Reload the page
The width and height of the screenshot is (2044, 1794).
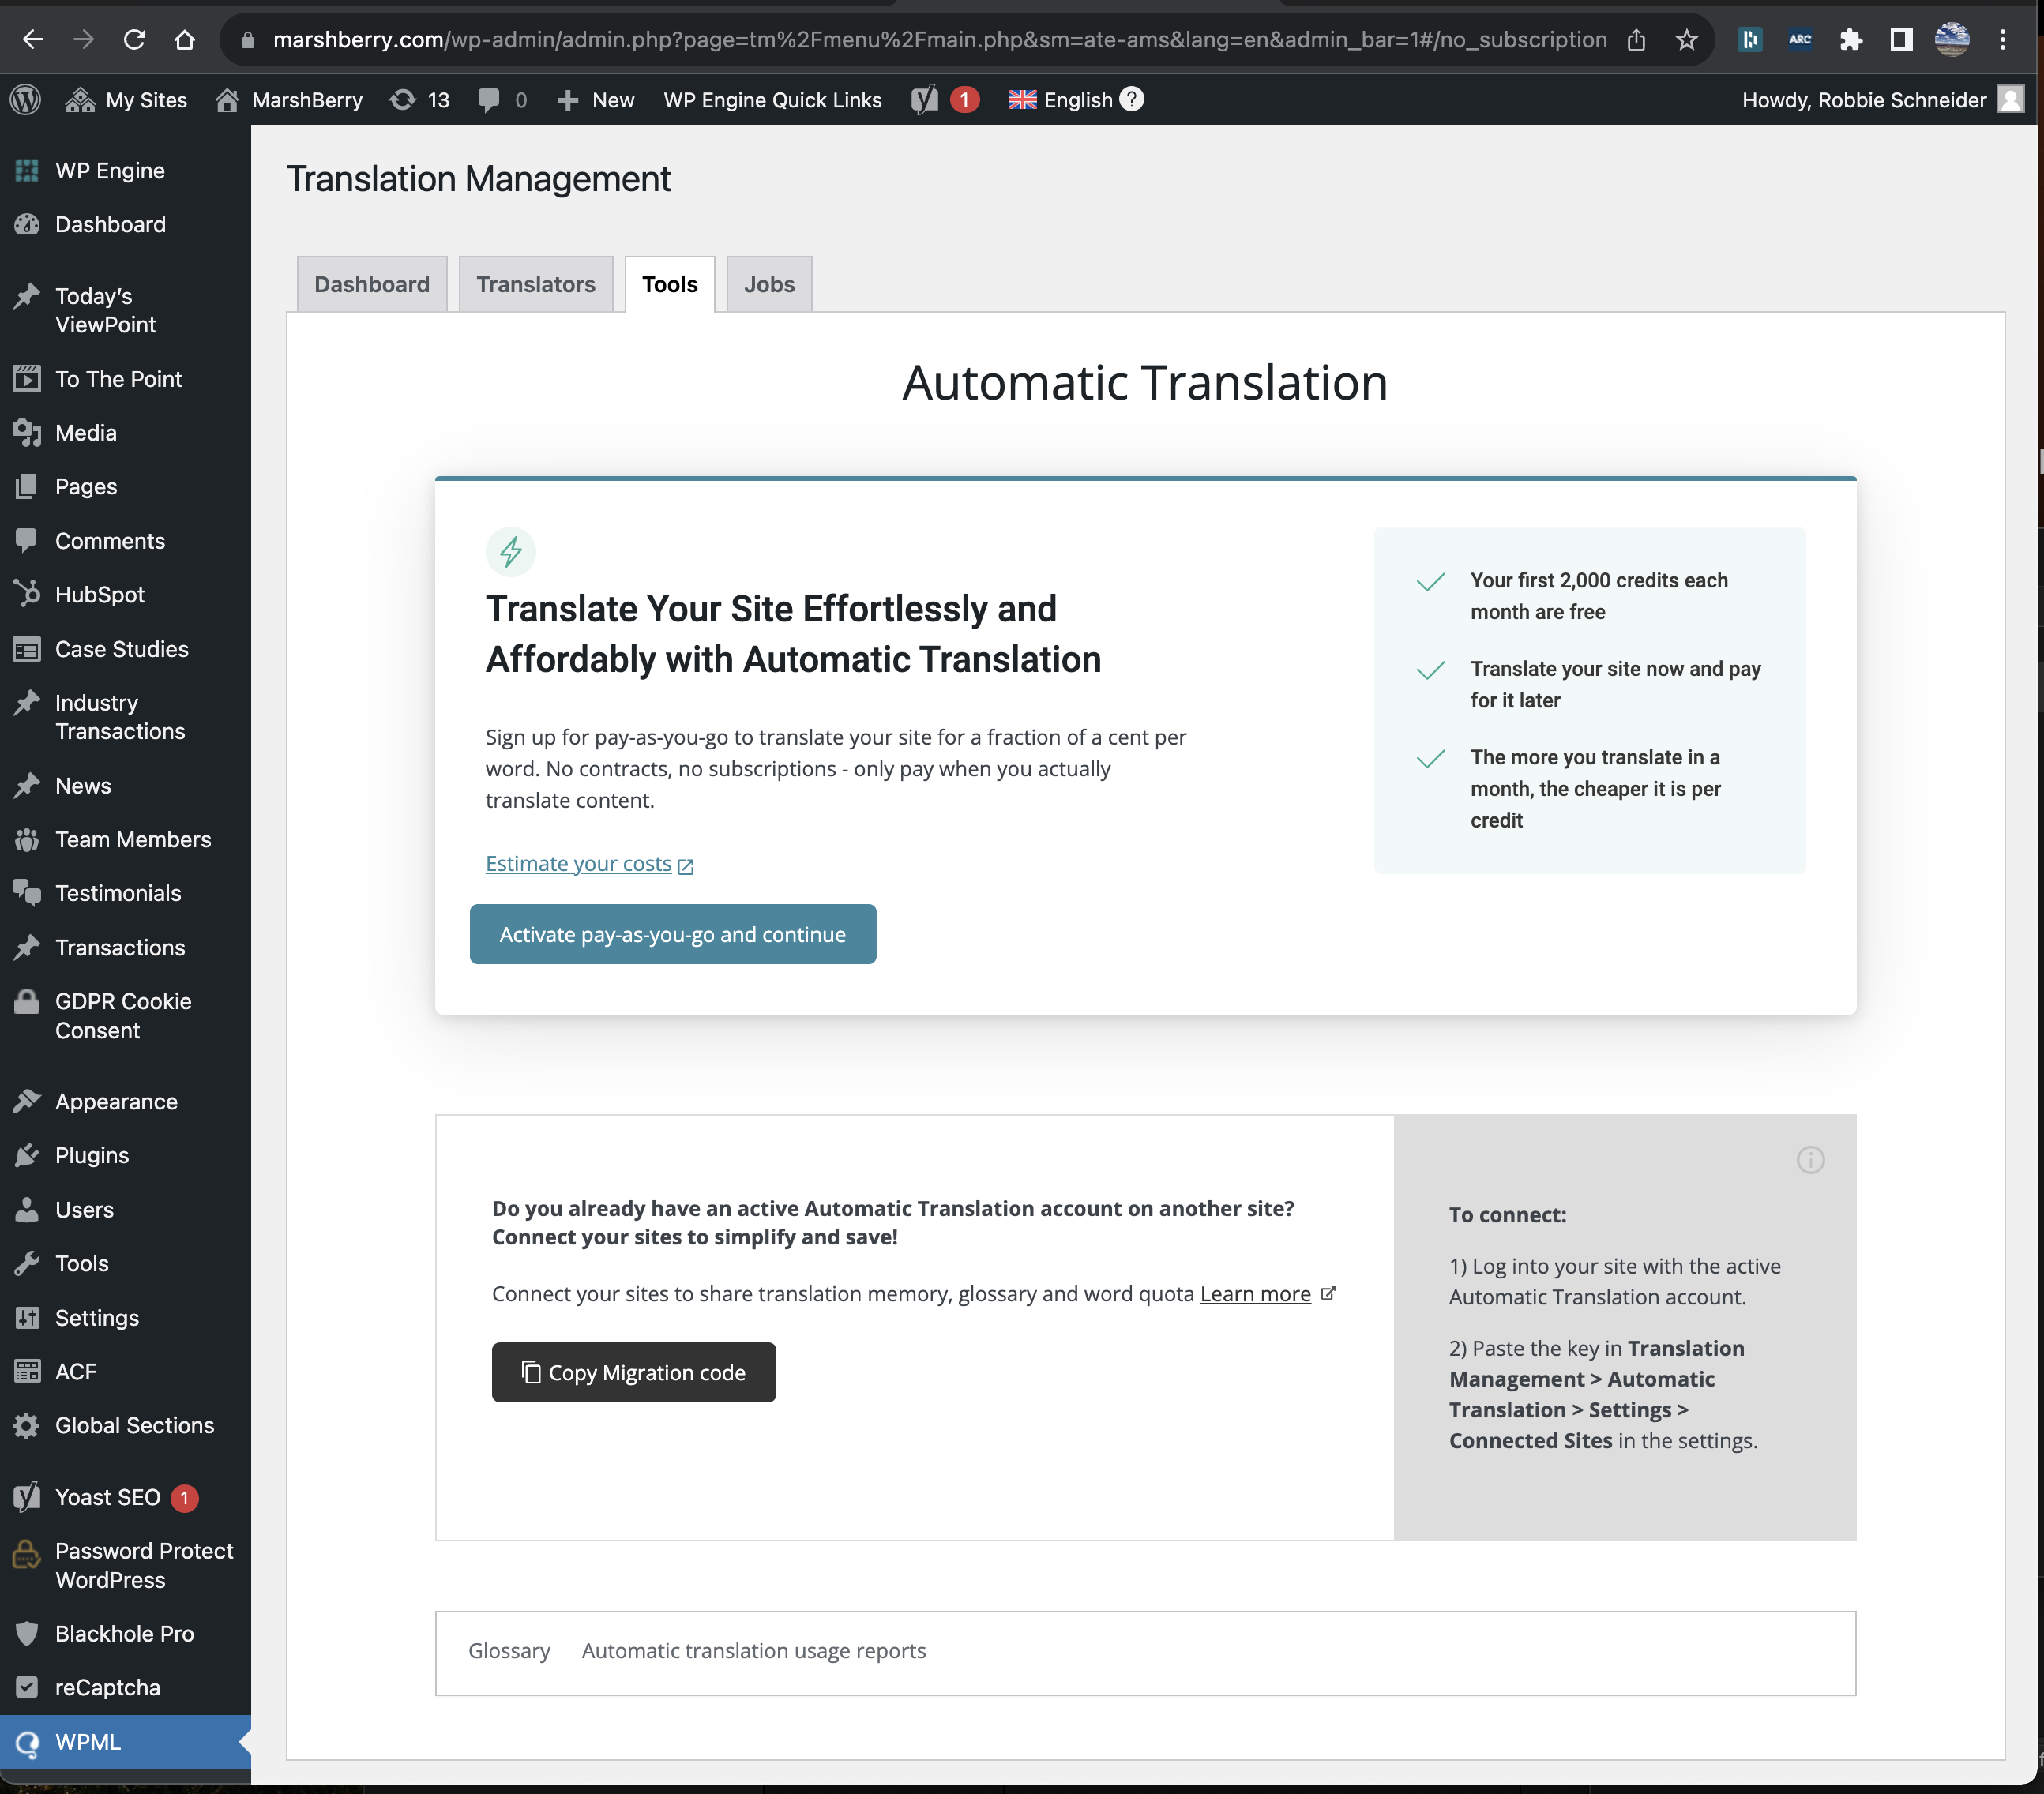tap(134, 40)
